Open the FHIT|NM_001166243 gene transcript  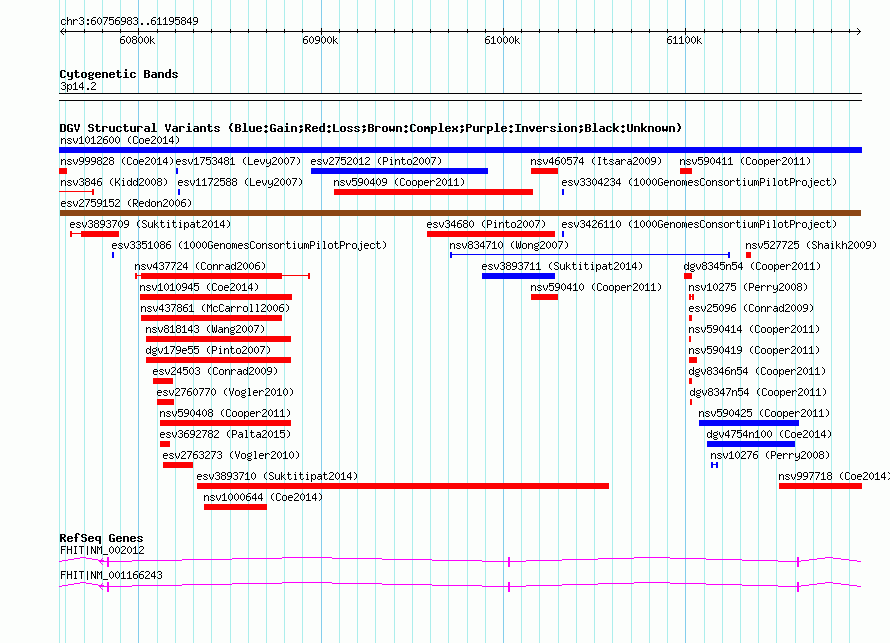[x=460, y=587]
